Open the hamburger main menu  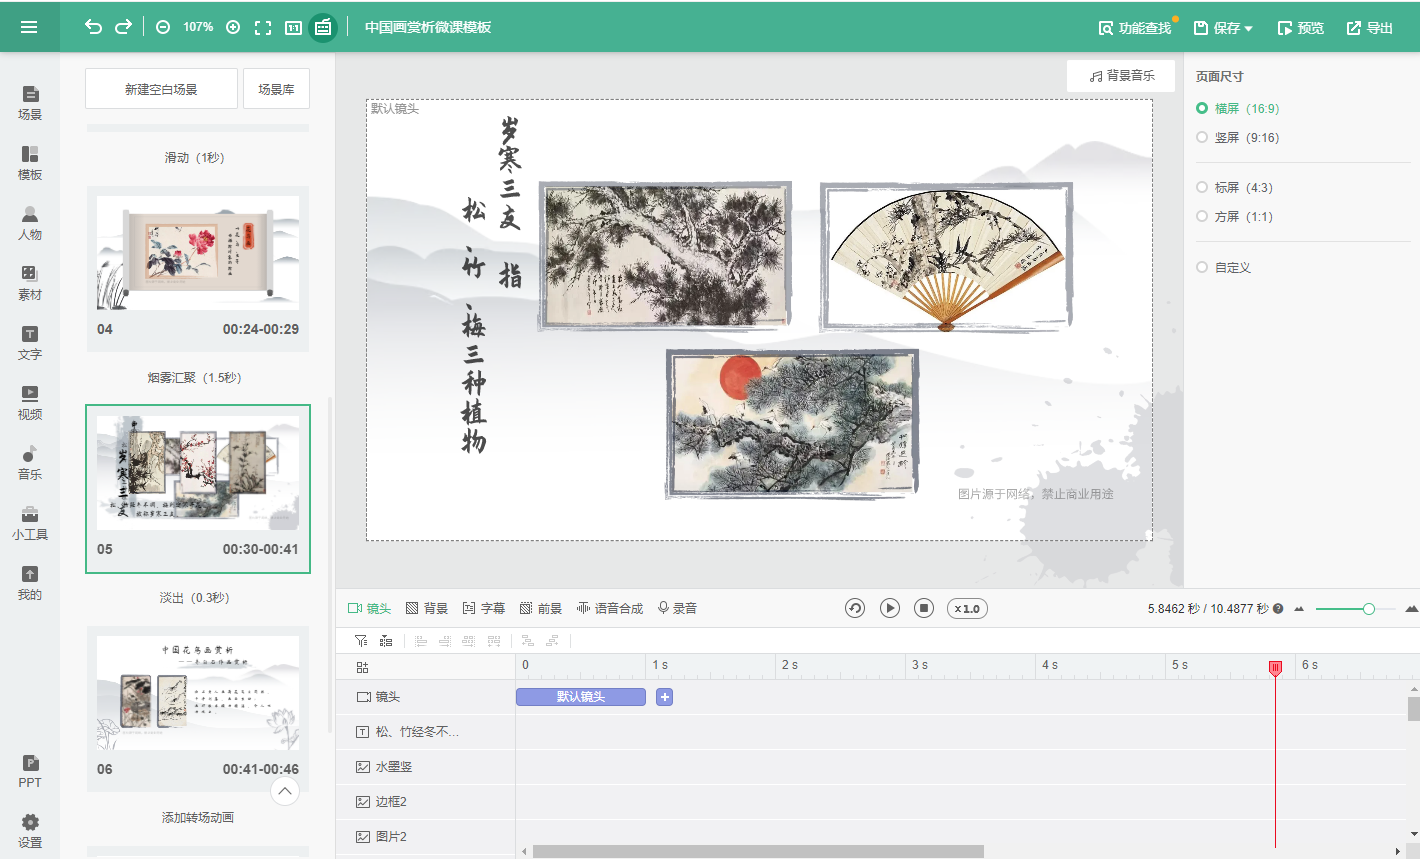[29, 27]
